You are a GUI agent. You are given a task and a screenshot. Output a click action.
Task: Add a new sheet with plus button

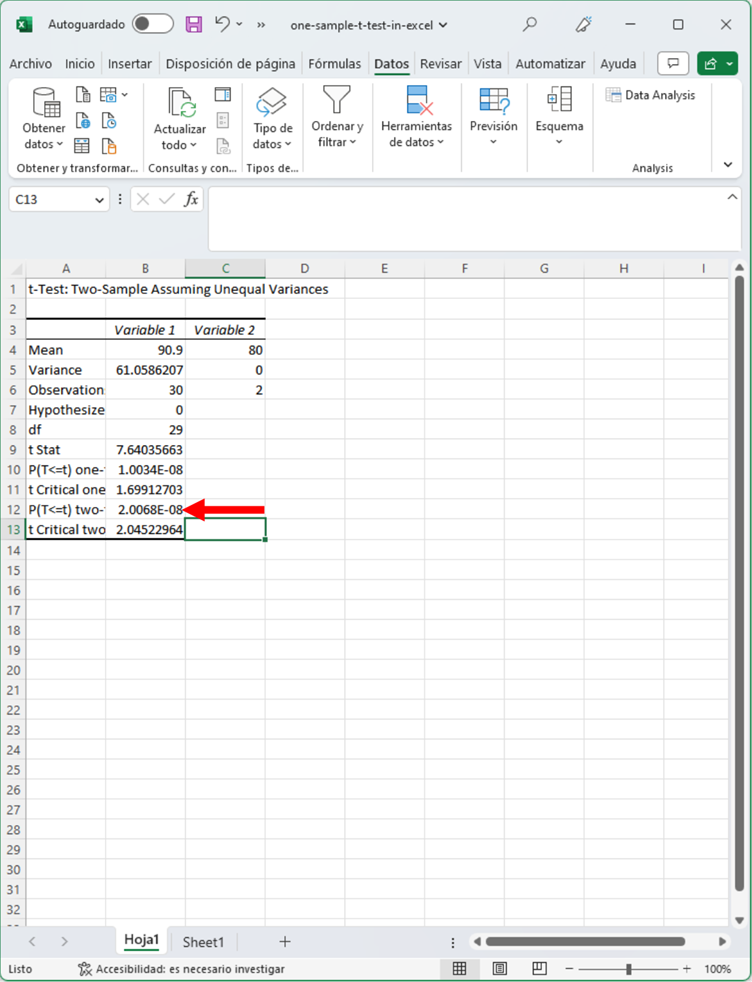pyautogui.click(x=285, y=942)
